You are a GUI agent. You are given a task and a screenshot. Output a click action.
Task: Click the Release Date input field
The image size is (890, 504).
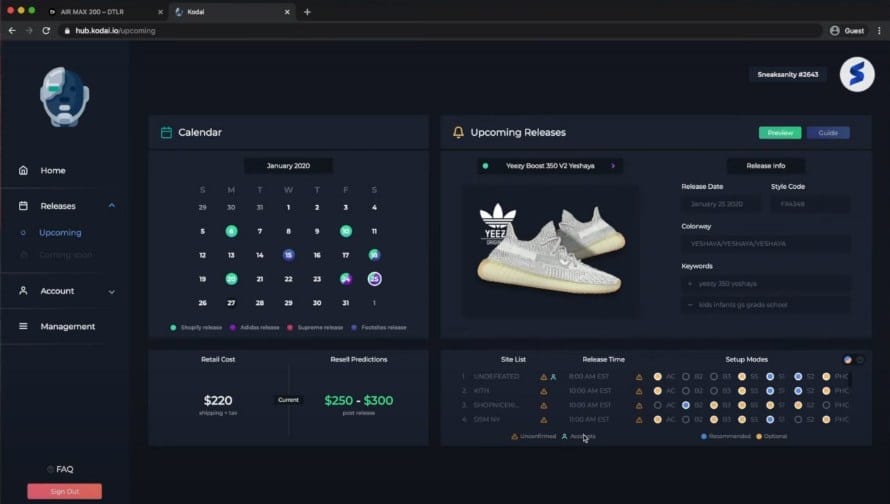[721, 204]
